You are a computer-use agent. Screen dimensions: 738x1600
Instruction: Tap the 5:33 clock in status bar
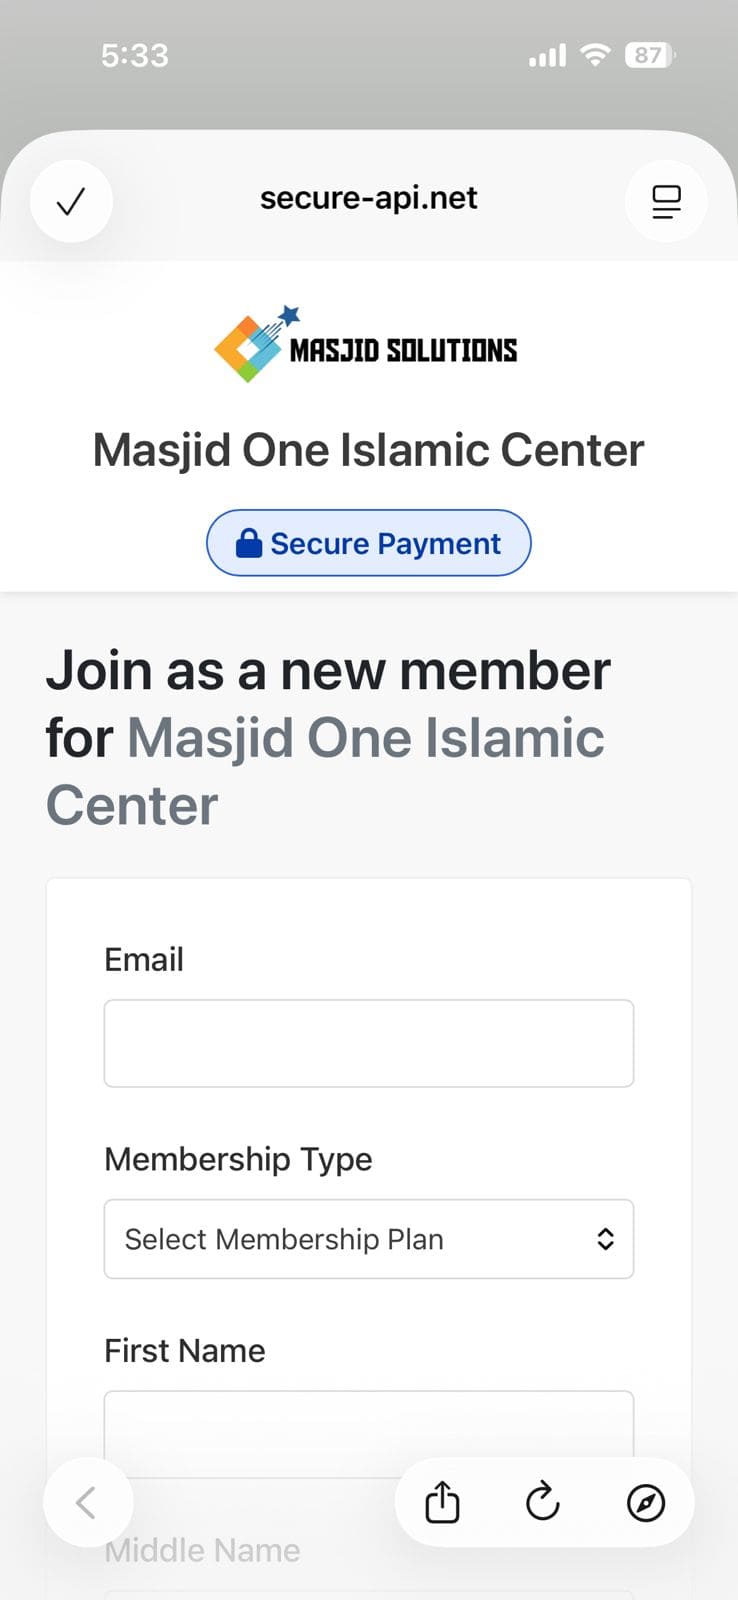(135, 55)
